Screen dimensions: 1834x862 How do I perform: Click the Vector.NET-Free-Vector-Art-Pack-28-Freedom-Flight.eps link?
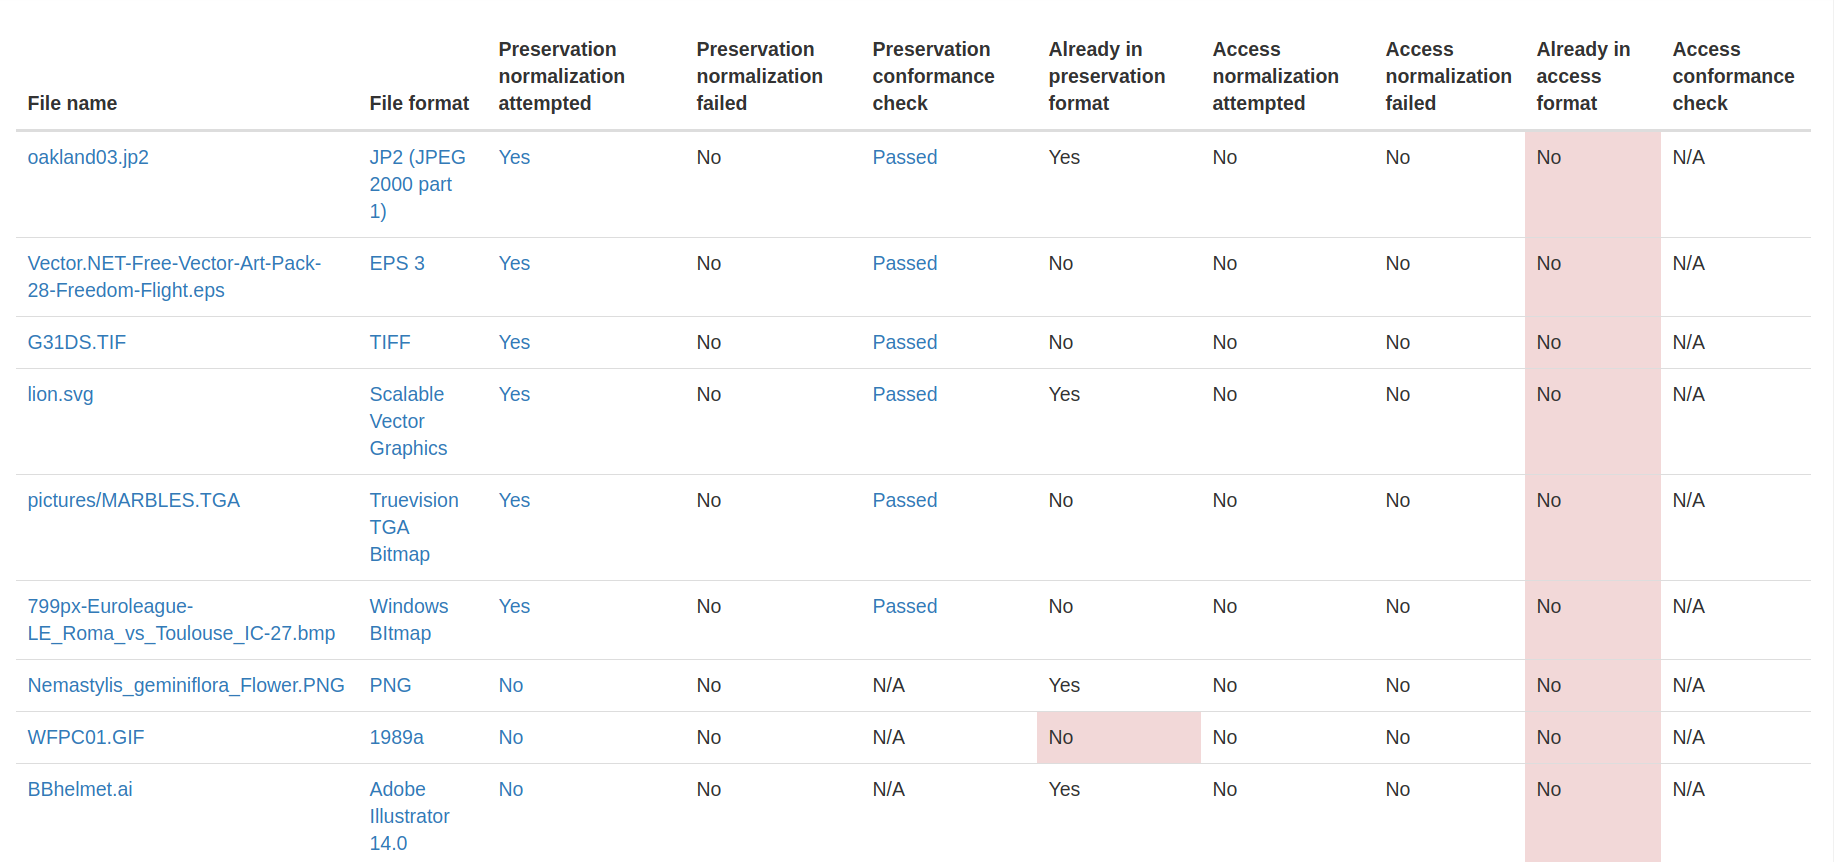pos(174,276)
